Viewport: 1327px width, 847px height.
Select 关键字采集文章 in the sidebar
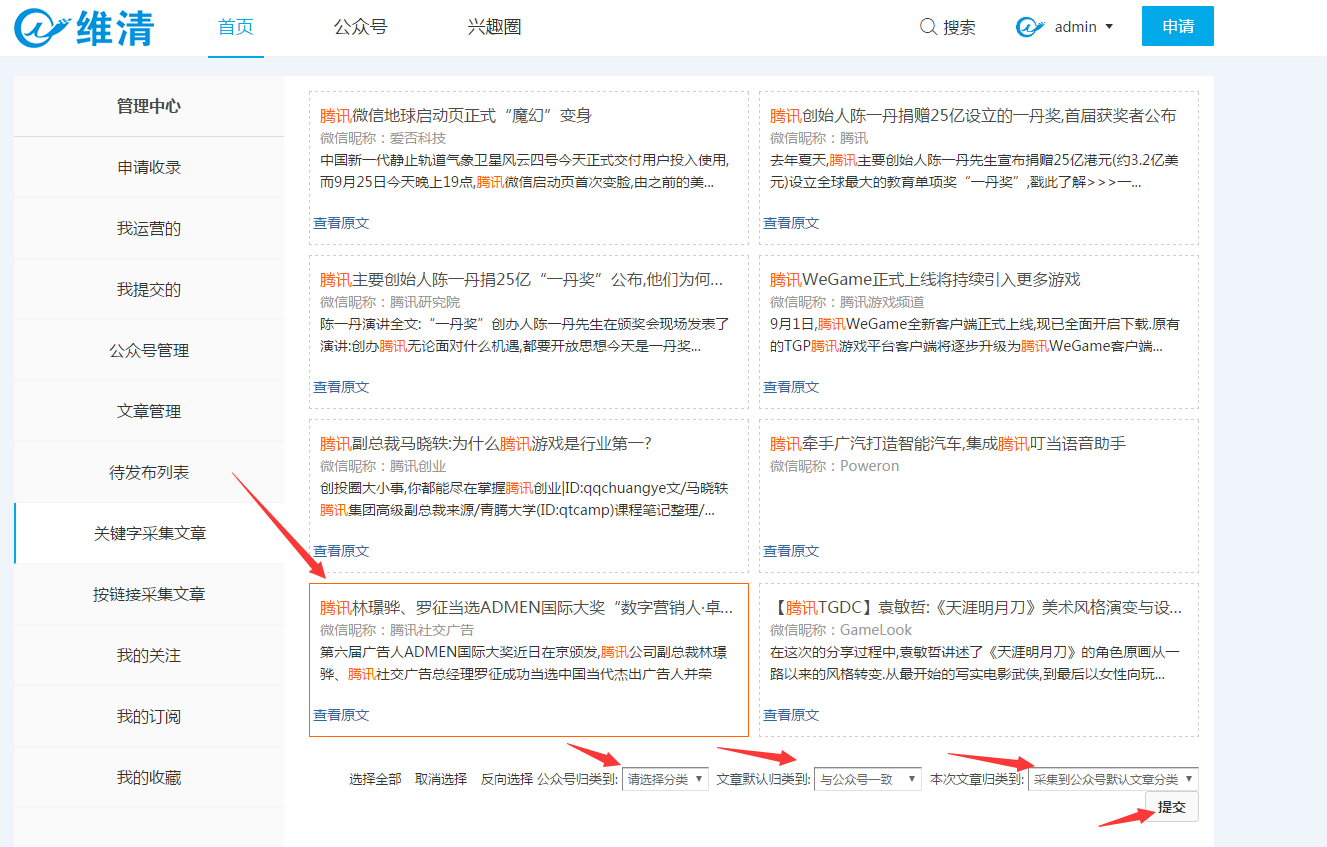pyautogui.click(x=149, y=533)
